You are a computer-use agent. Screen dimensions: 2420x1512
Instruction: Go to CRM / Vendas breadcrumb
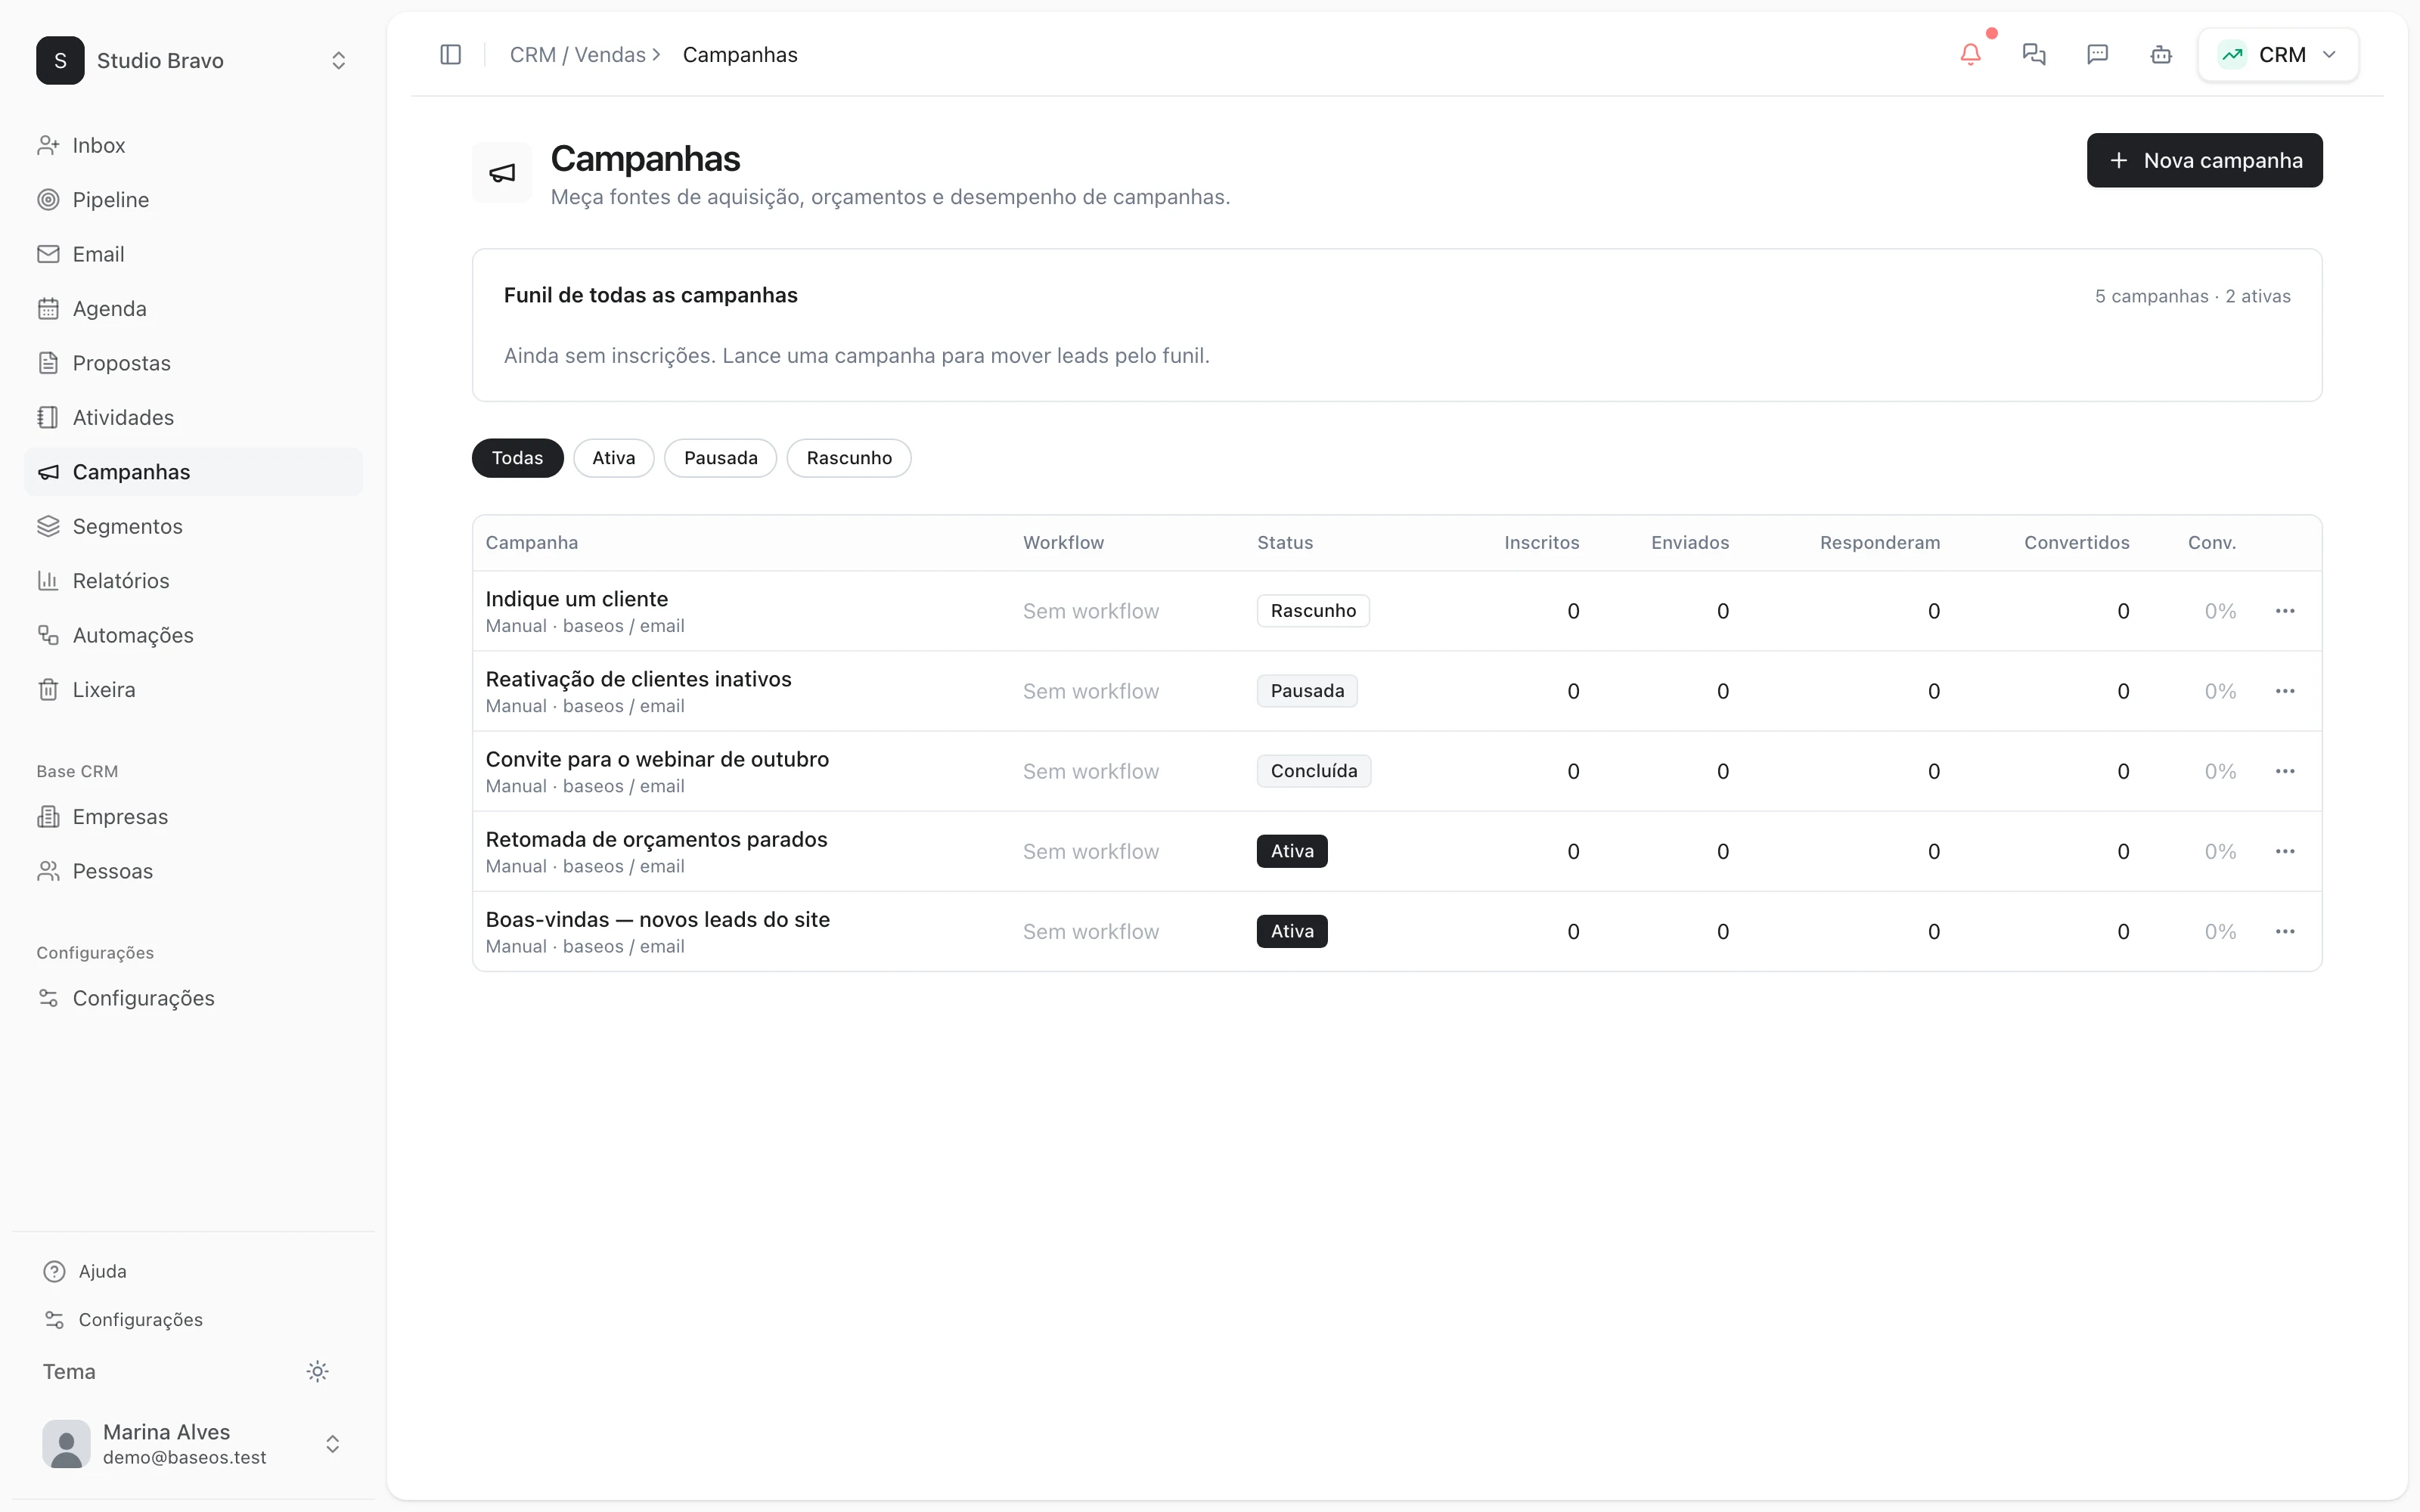577,55
